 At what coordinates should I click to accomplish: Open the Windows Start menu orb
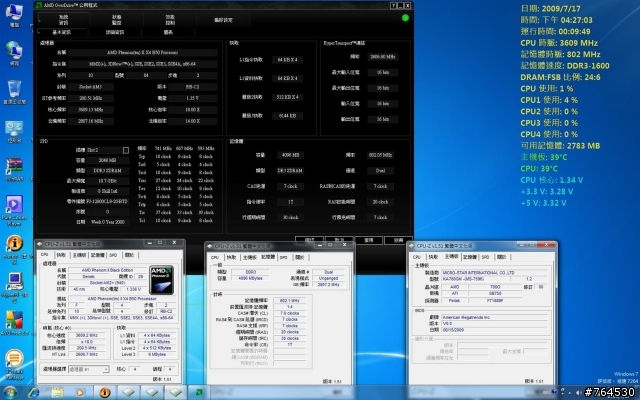click(10, 393)
